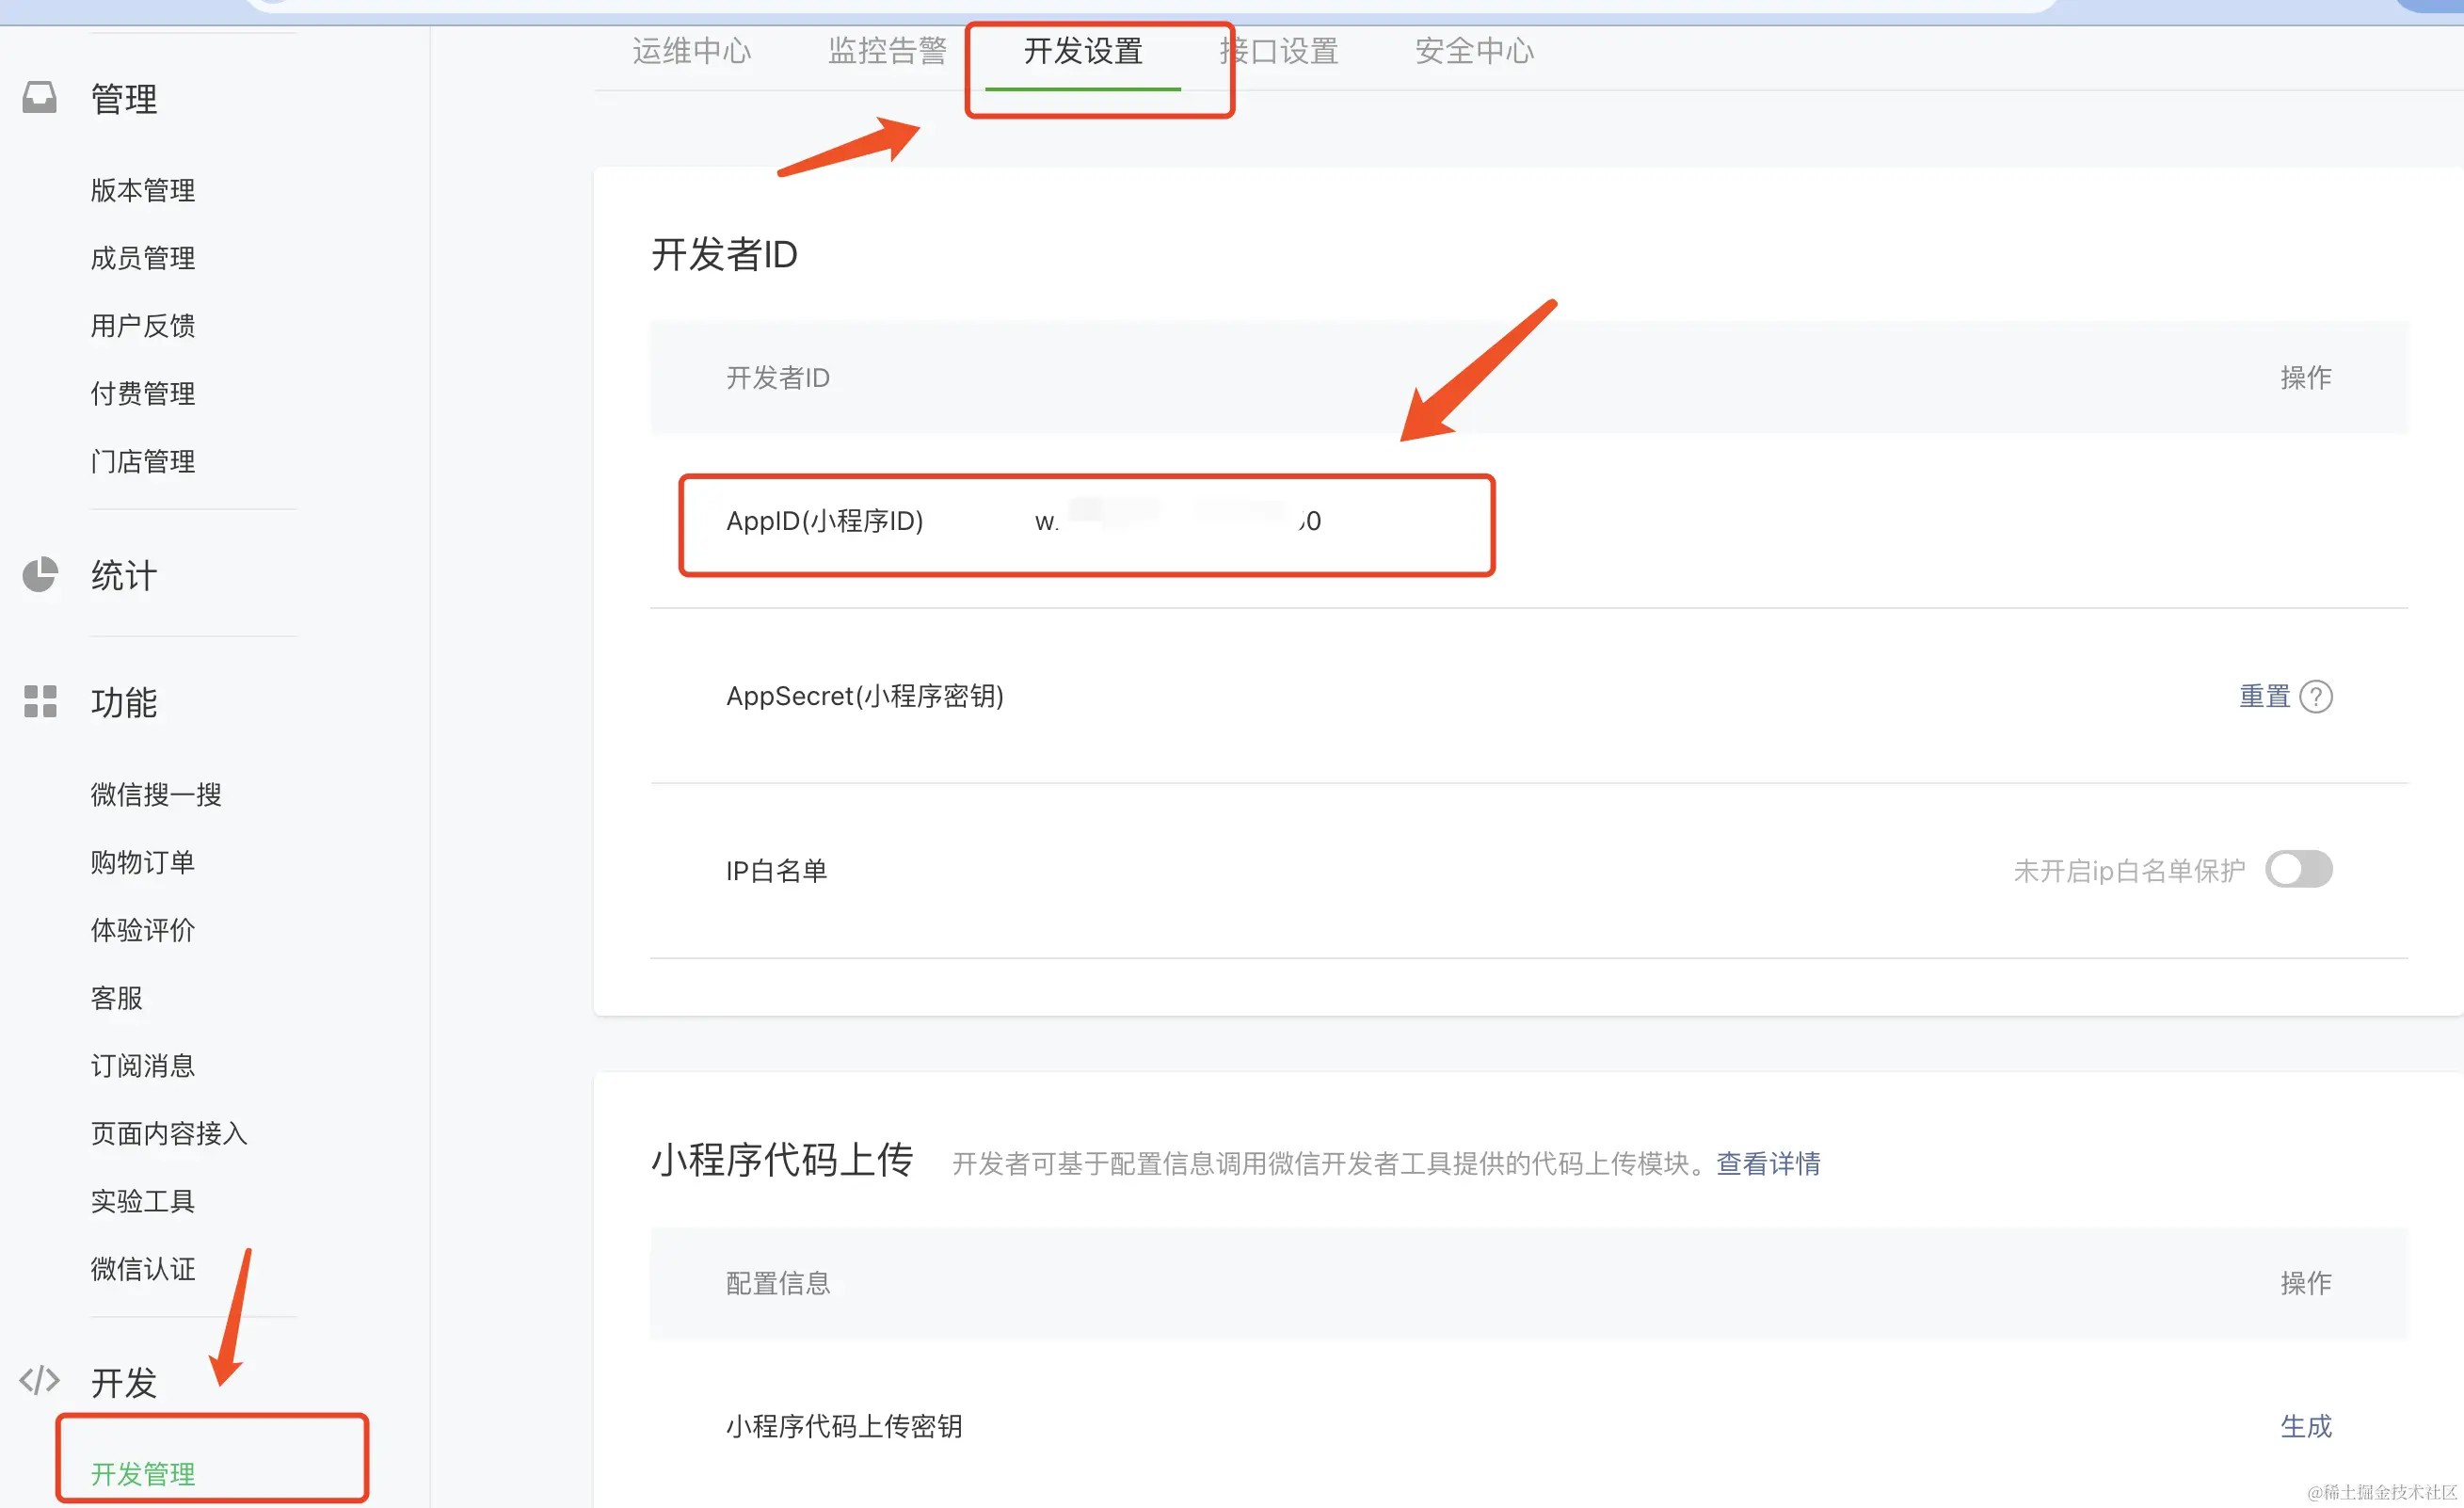
Task: Open 微信搜一搜 in the sidebar
Action: [x=156, y=794]
